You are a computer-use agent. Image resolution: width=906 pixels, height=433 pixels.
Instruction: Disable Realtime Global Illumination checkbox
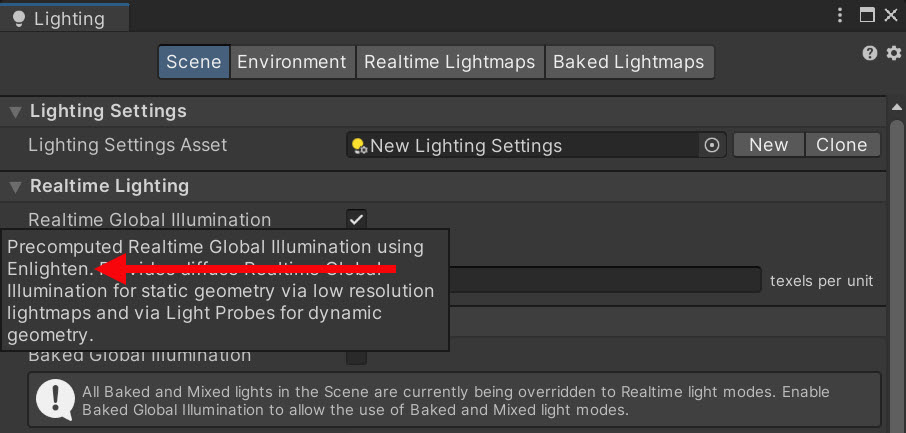tap(357, 220)
